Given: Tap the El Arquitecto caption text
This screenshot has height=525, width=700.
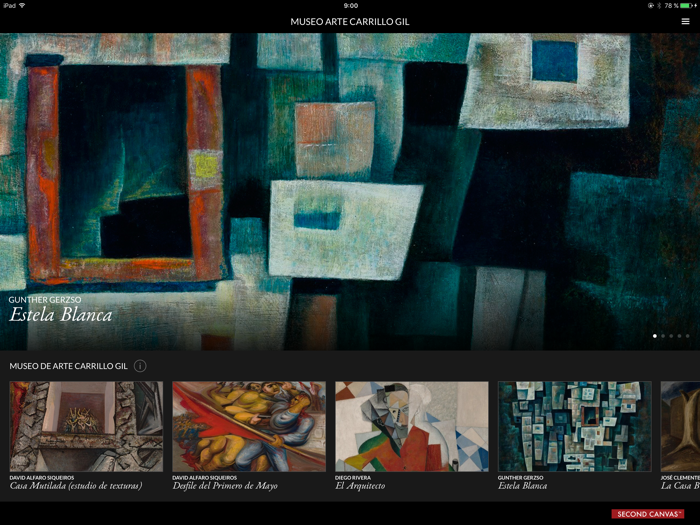Looking at the screenshot, I should [360, 486].
